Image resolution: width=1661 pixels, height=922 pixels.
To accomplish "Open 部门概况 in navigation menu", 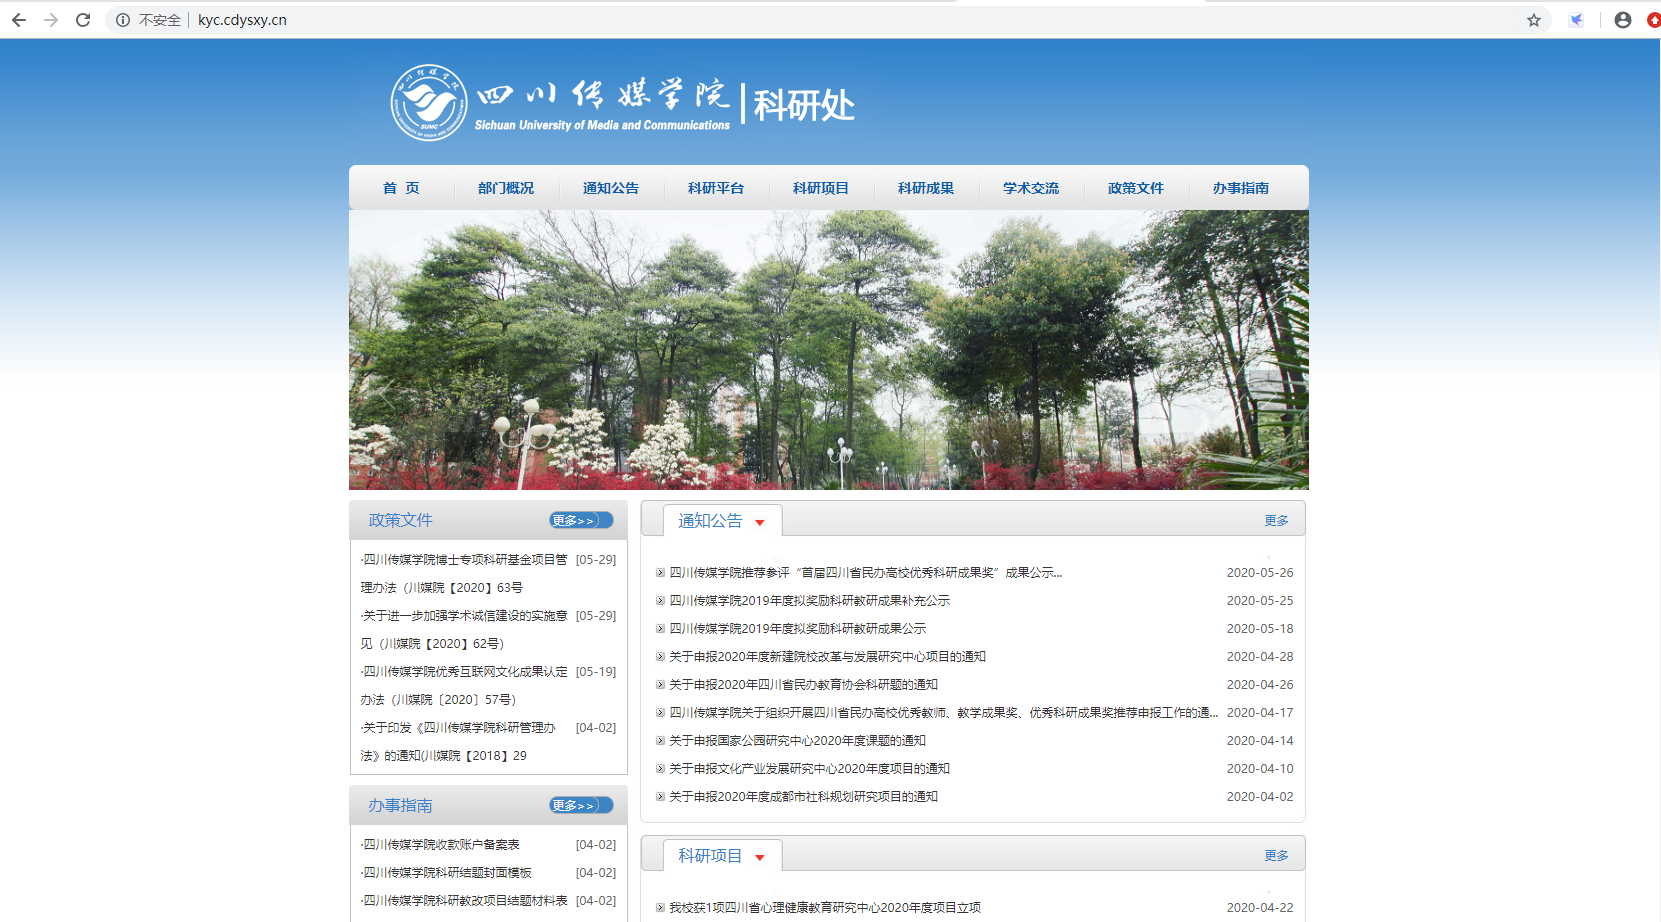I will point(505,188).
